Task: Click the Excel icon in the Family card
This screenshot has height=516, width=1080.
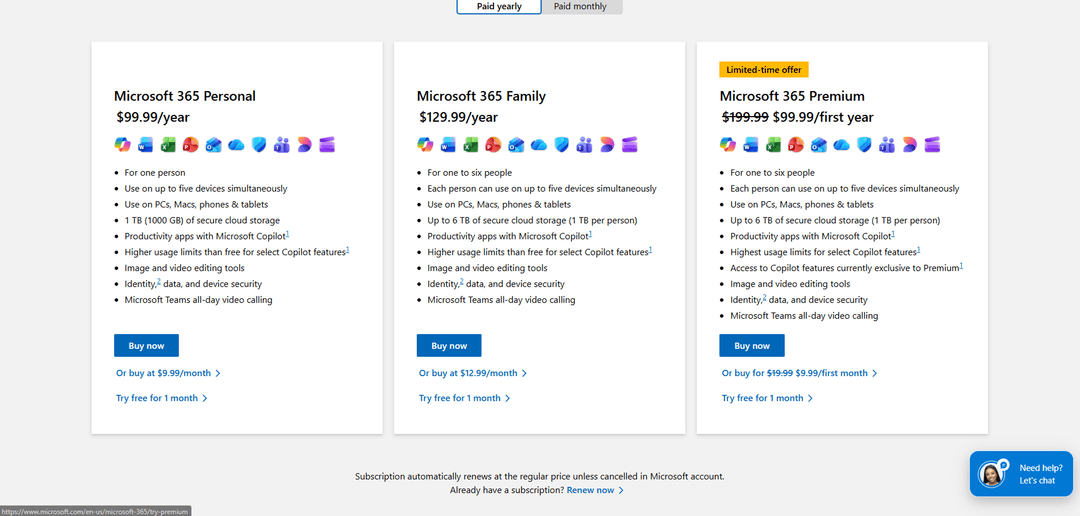Action: (x=471, y=145)
